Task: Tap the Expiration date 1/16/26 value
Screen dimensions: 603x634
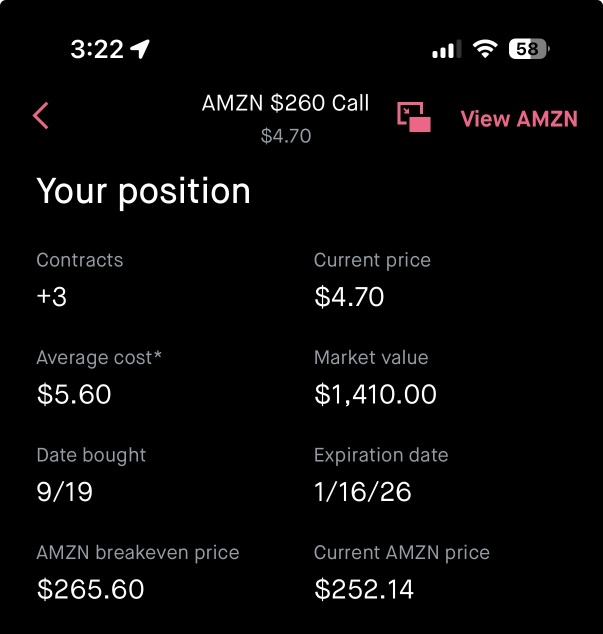Action: (362, 492)
